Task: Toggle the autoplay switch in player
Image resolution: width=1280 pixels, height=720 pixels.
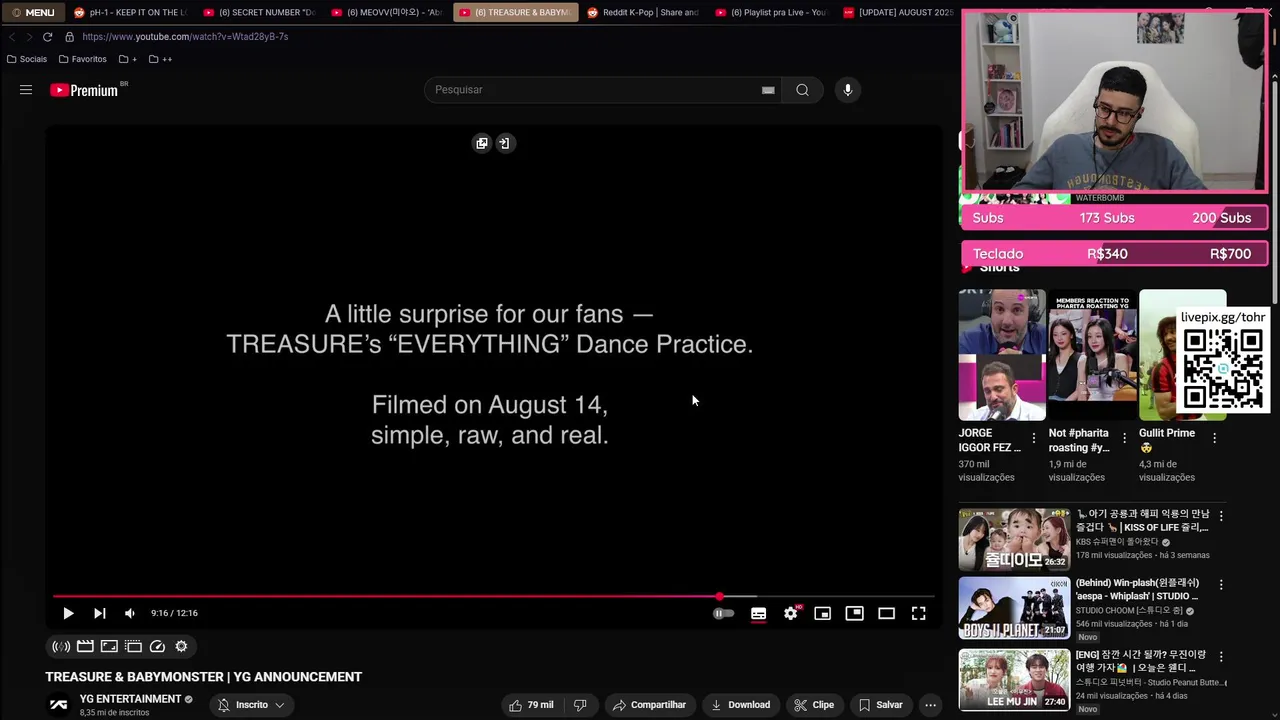Action: [x=723, y=613]
